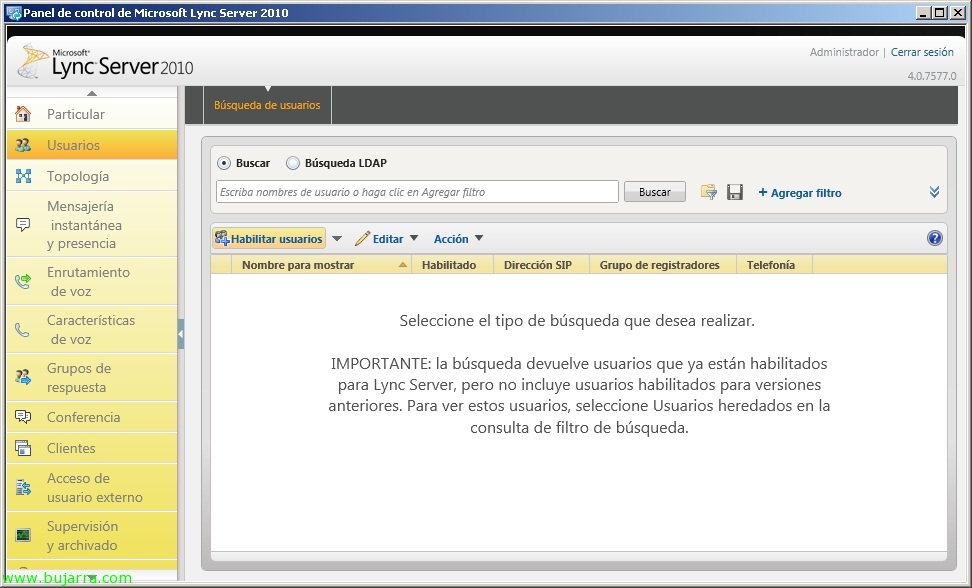Viewport: 972px width, 588px height.
Task: Open the Búsqueda de usuarios tab
Action: [267, 105]
